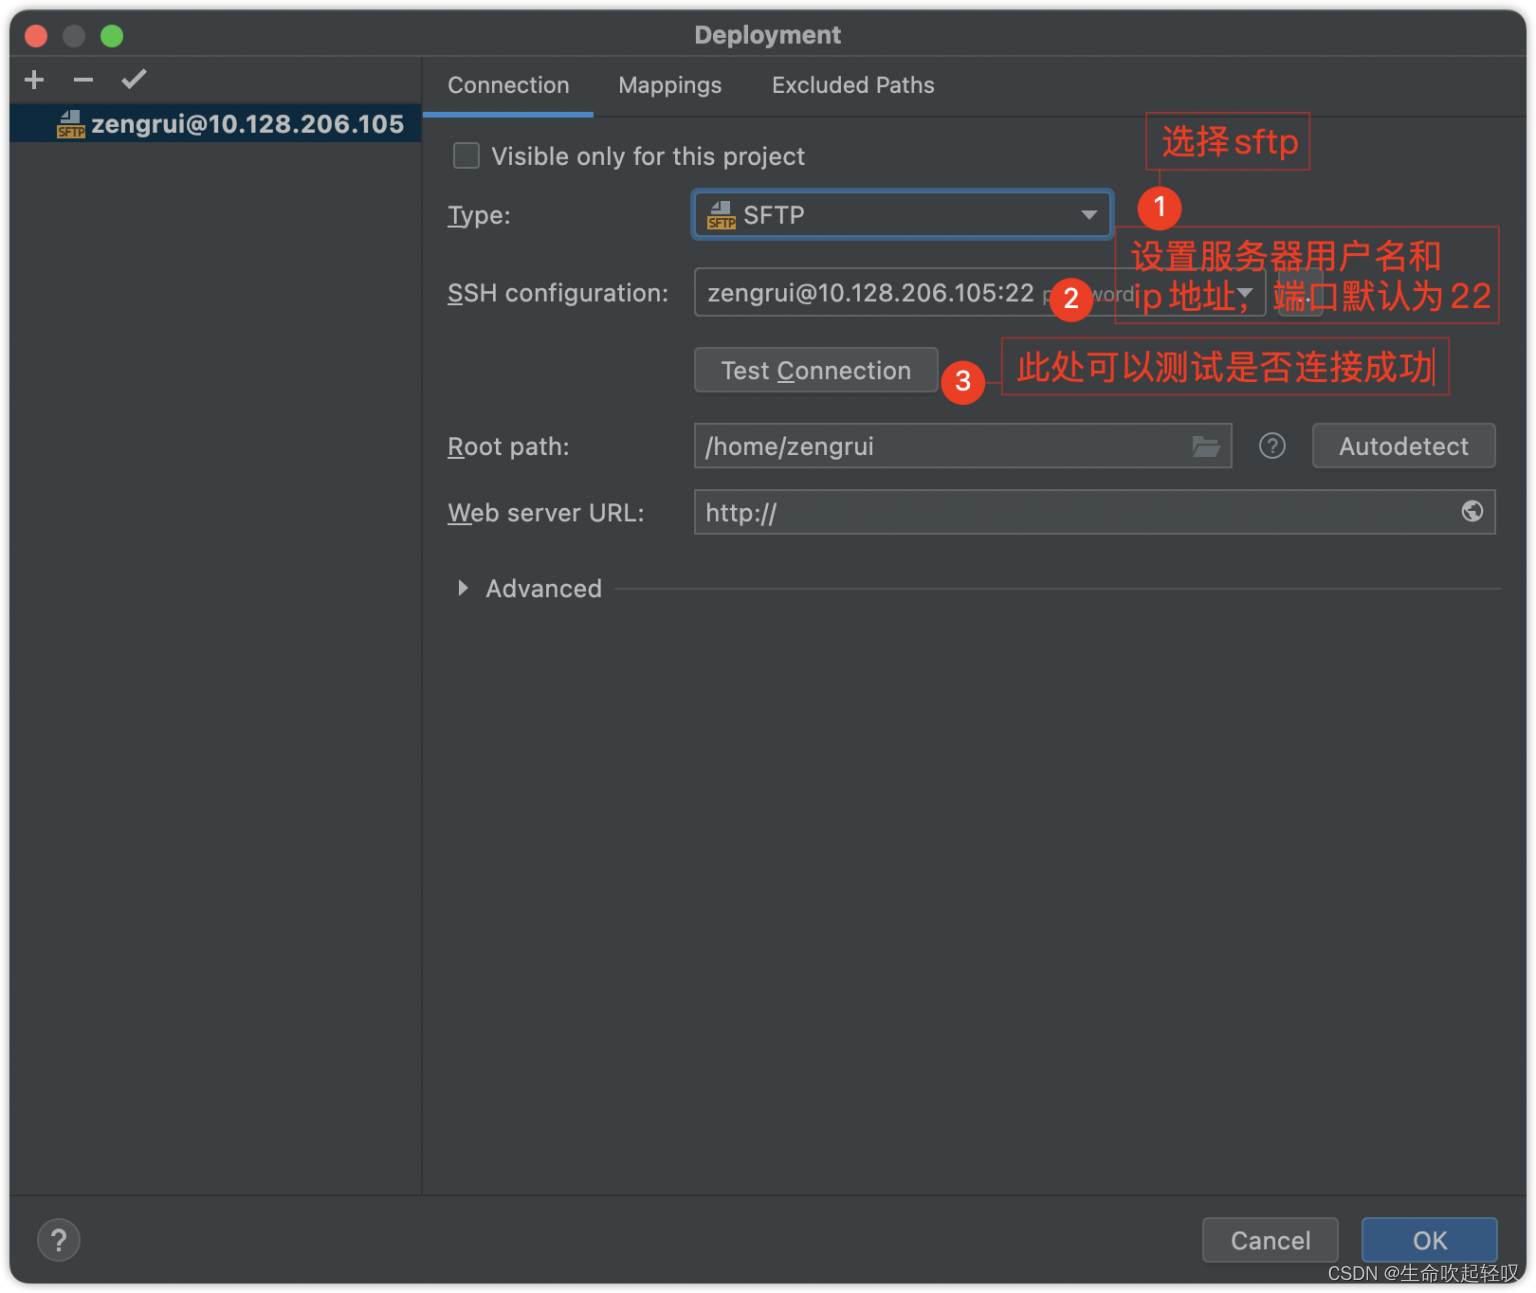Browse for root path folder icon
Viewport: 1536px width, 1293px height.
coord(1206,446)
